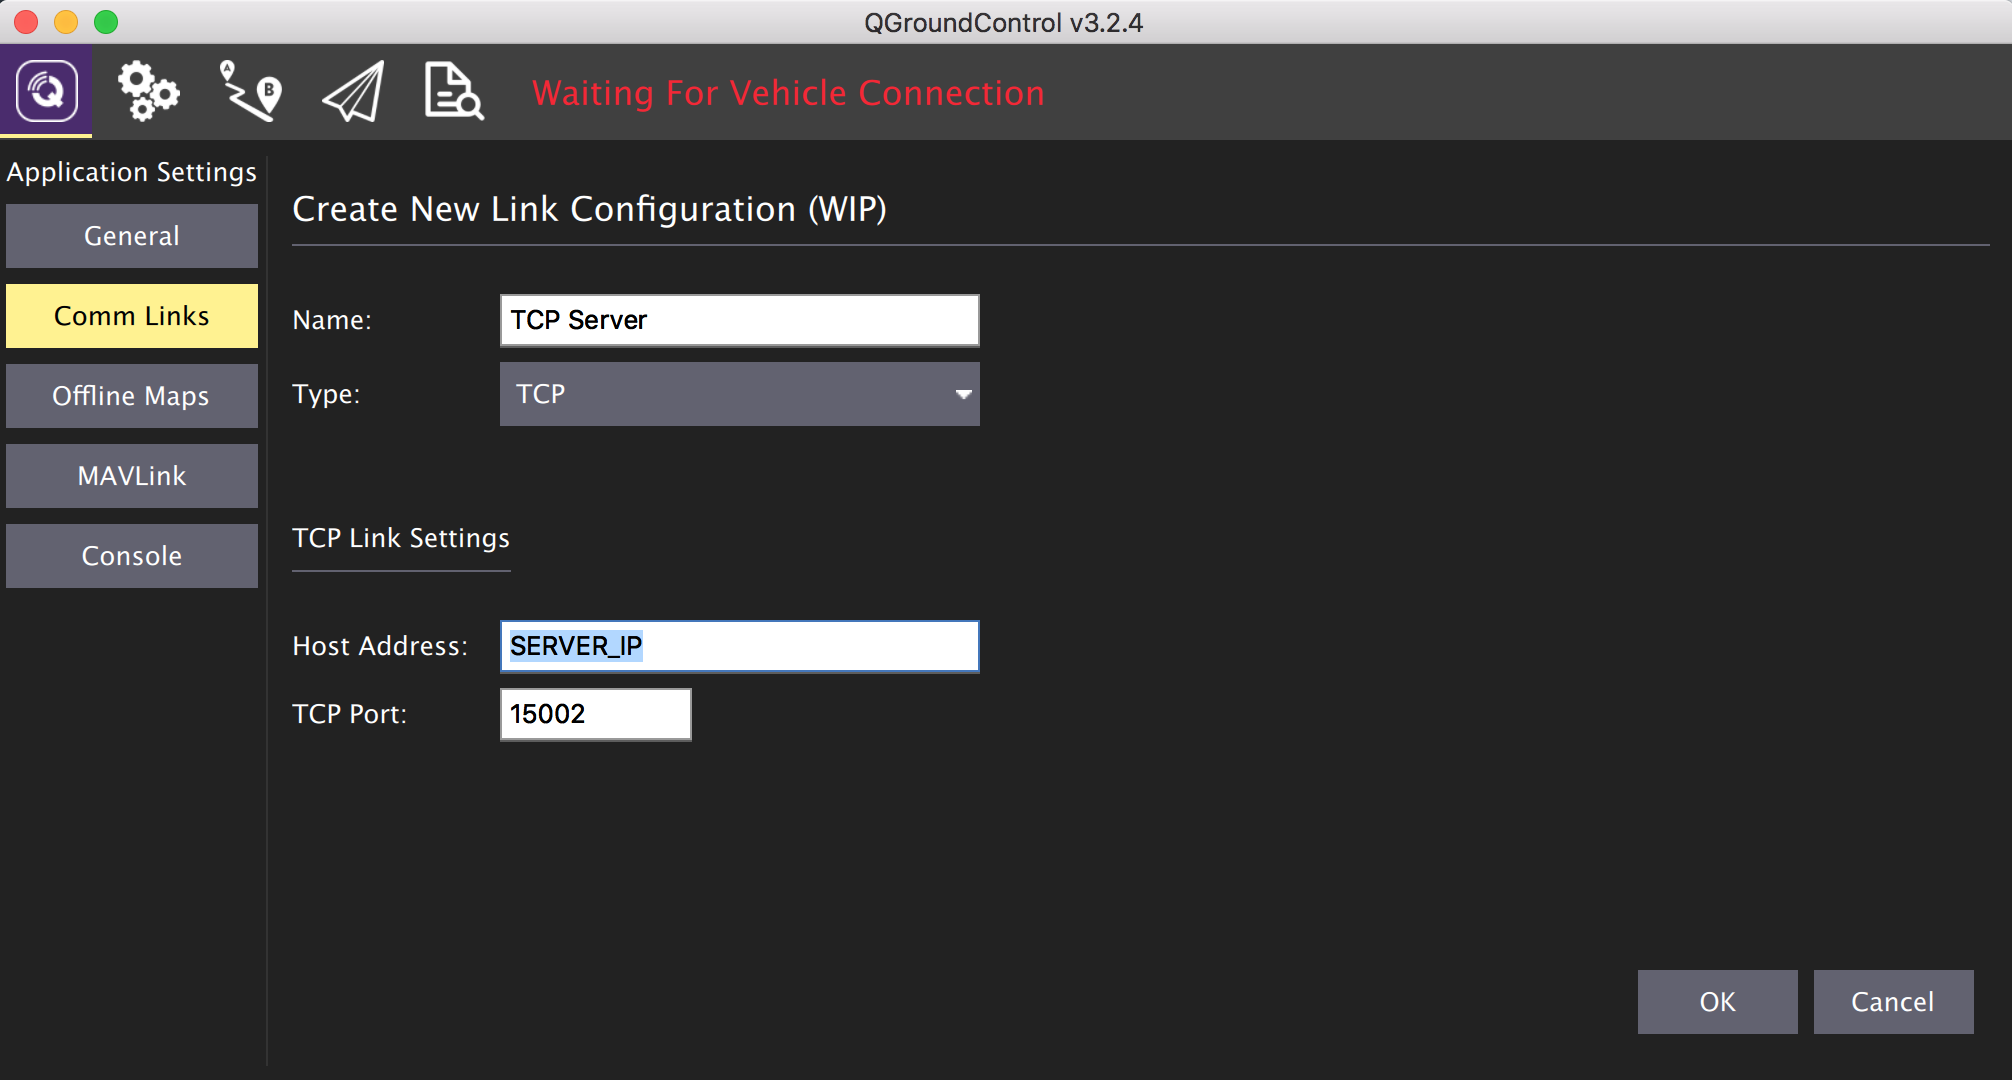Click the Create New Link Configuration heading
The image size is (2012, 1080).
point(589,209)
